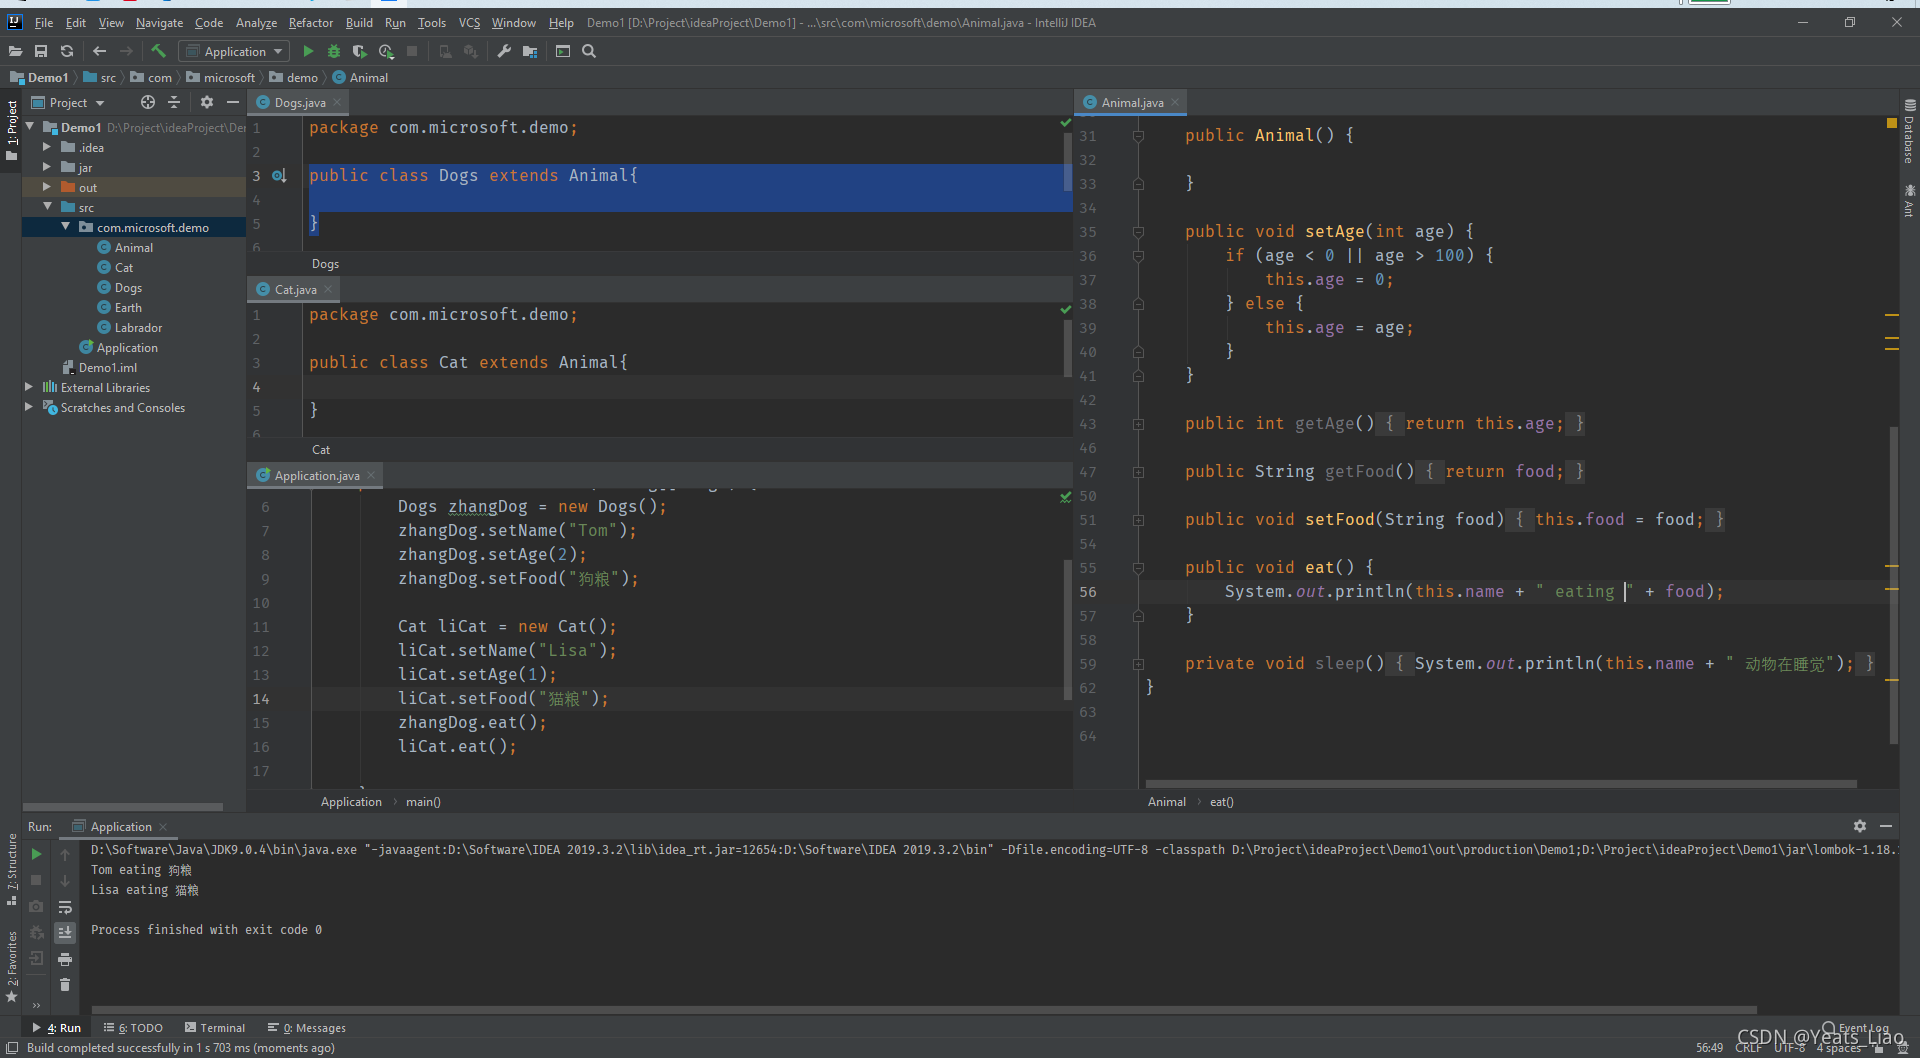Toggle code folding of the eat() method
This screenshot has height=1058, width=1920.
coord(1138,568)
